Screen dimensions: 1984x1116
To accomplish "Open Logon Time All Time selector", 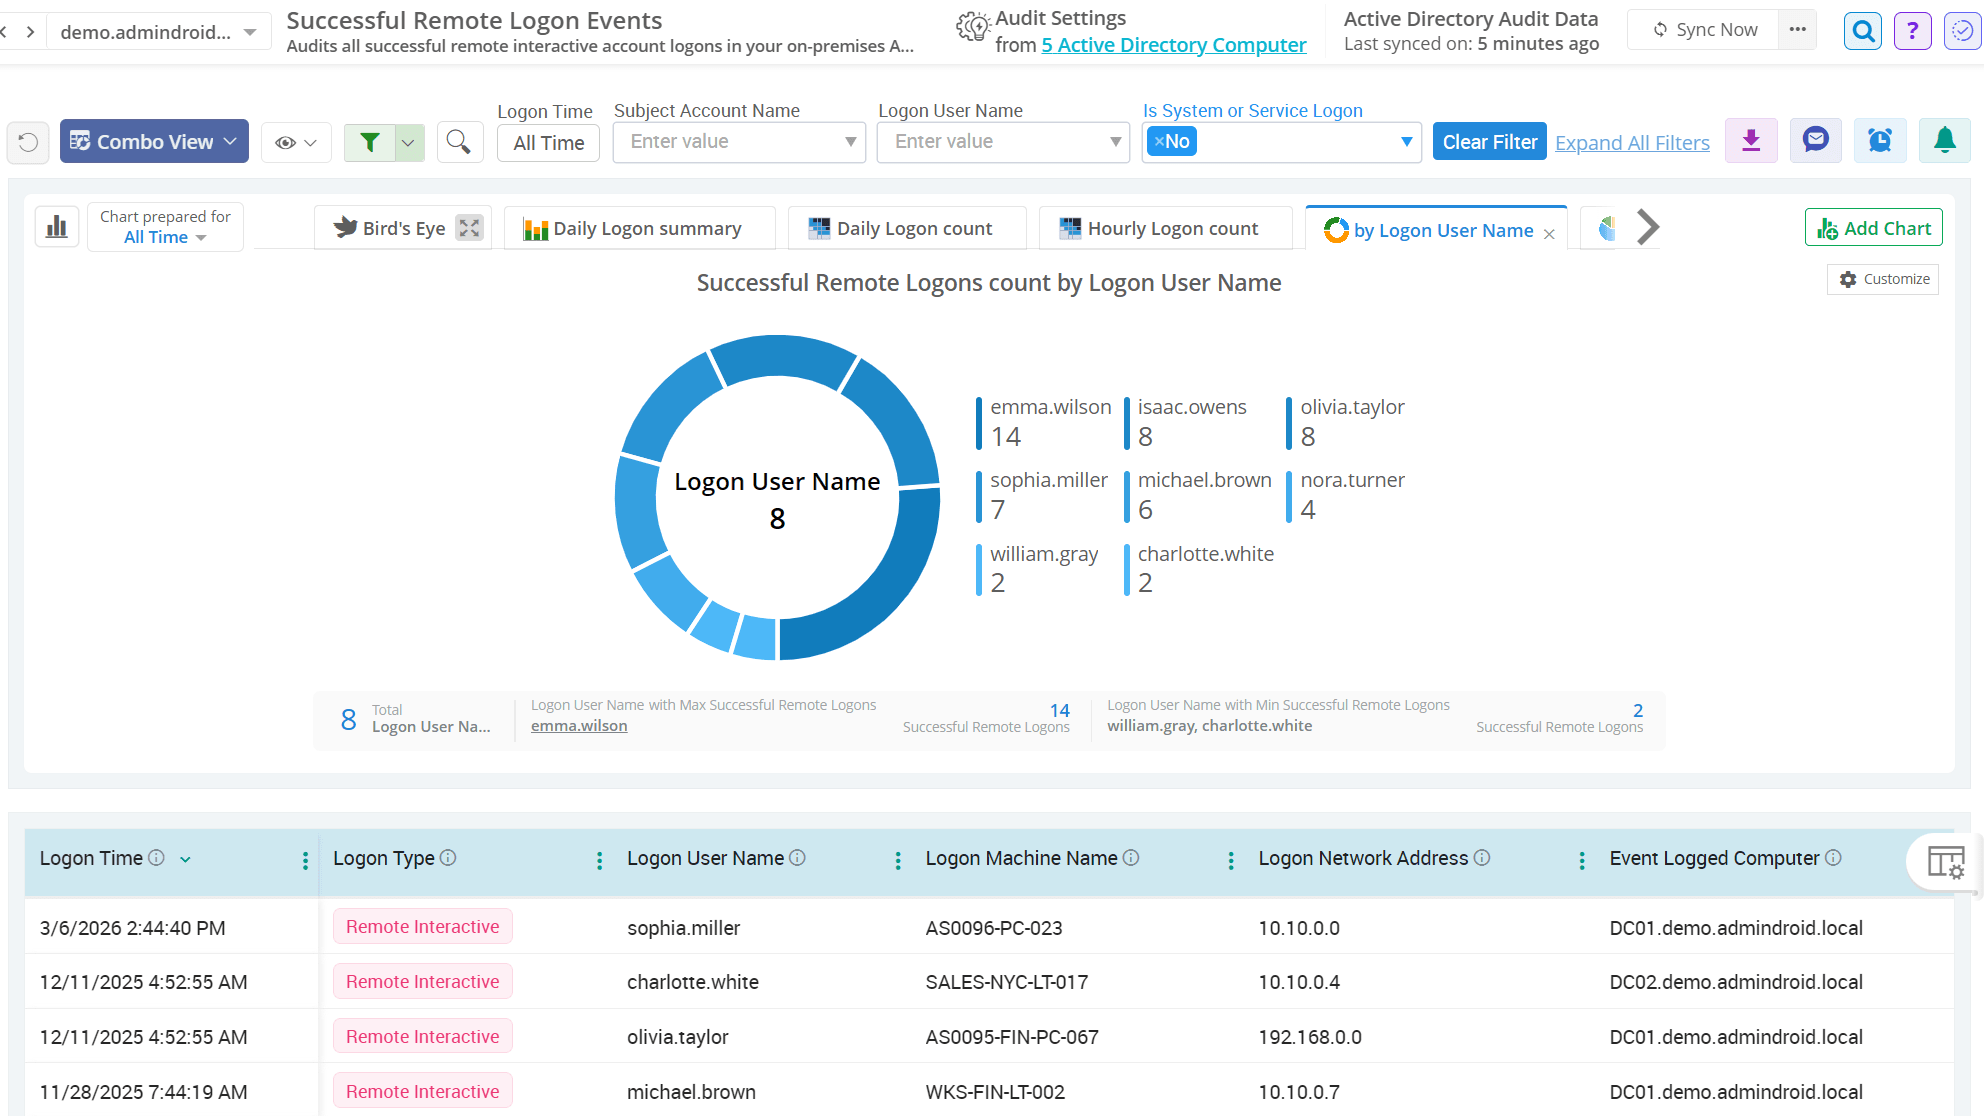I will point(548,143).
